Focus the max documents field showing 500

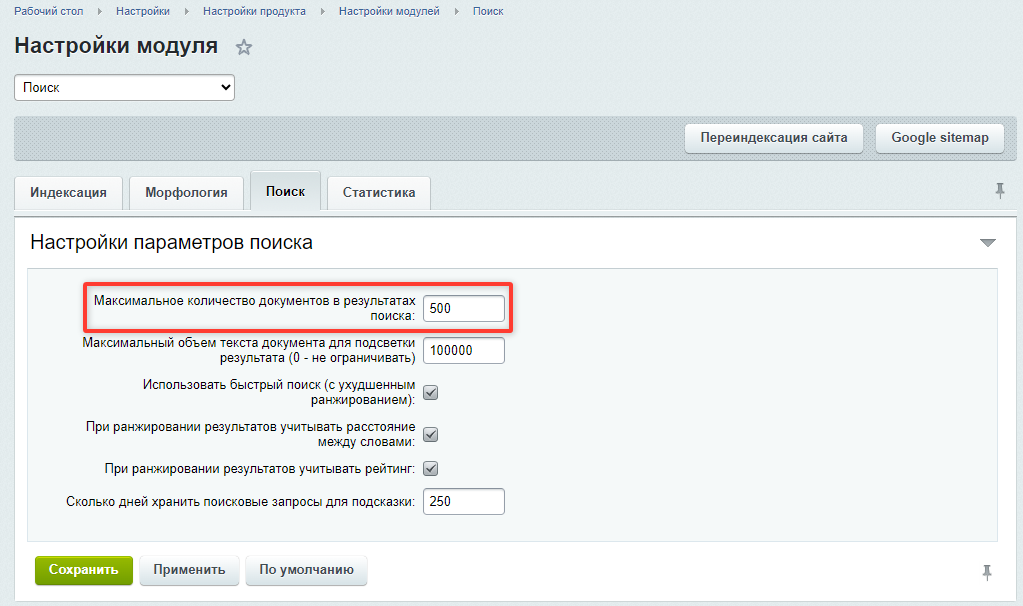click(x=464, y=308)
